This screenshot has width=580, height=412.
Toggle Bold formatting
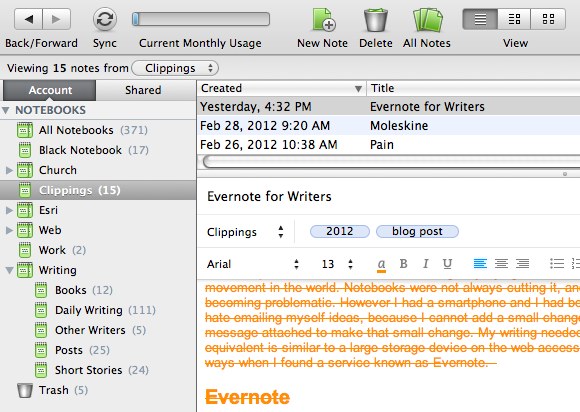coord(404,264)
